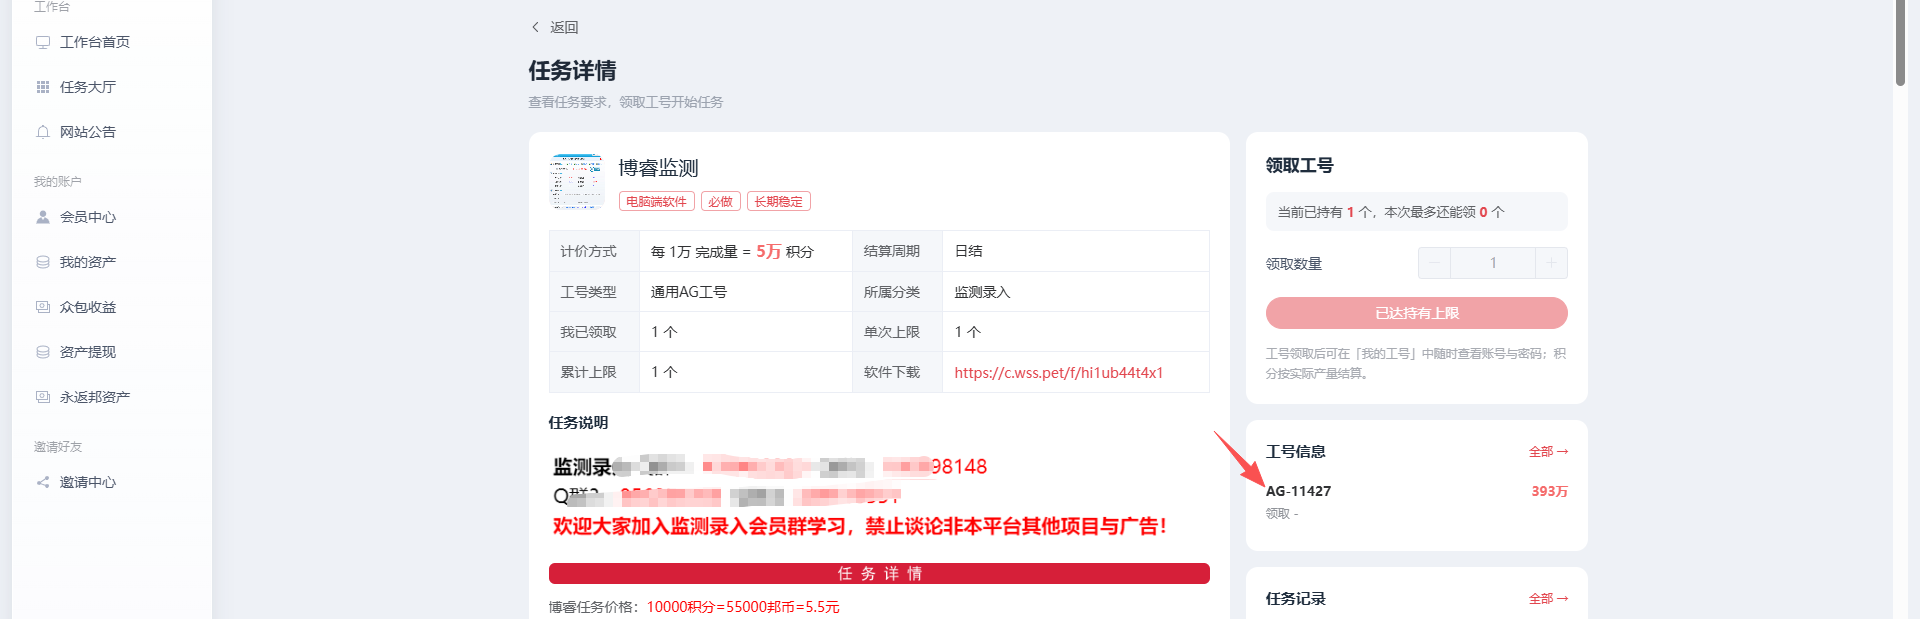The width and height of the screenshot is (1920, 619).
Task: Click the 博睿监测 task title
Action: tap(658, 168)
